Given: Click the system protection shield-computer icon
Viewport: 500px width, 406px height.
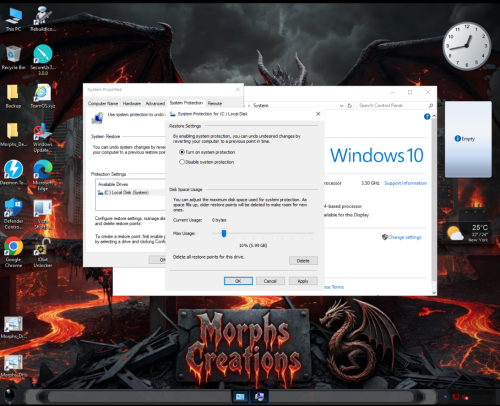Looking at the screenshot, I should tap(97, 118).
